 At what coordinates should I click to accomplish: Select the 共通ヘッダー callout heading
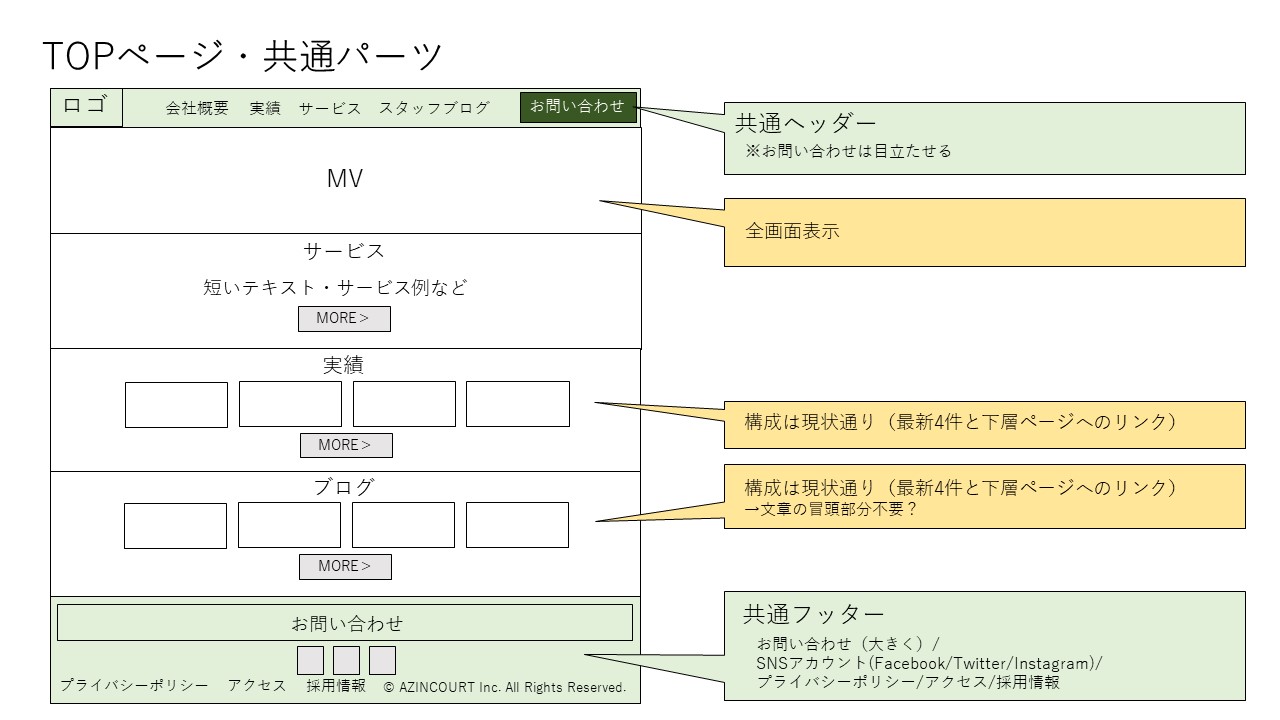pyautogui.click(x=806, y=123)
